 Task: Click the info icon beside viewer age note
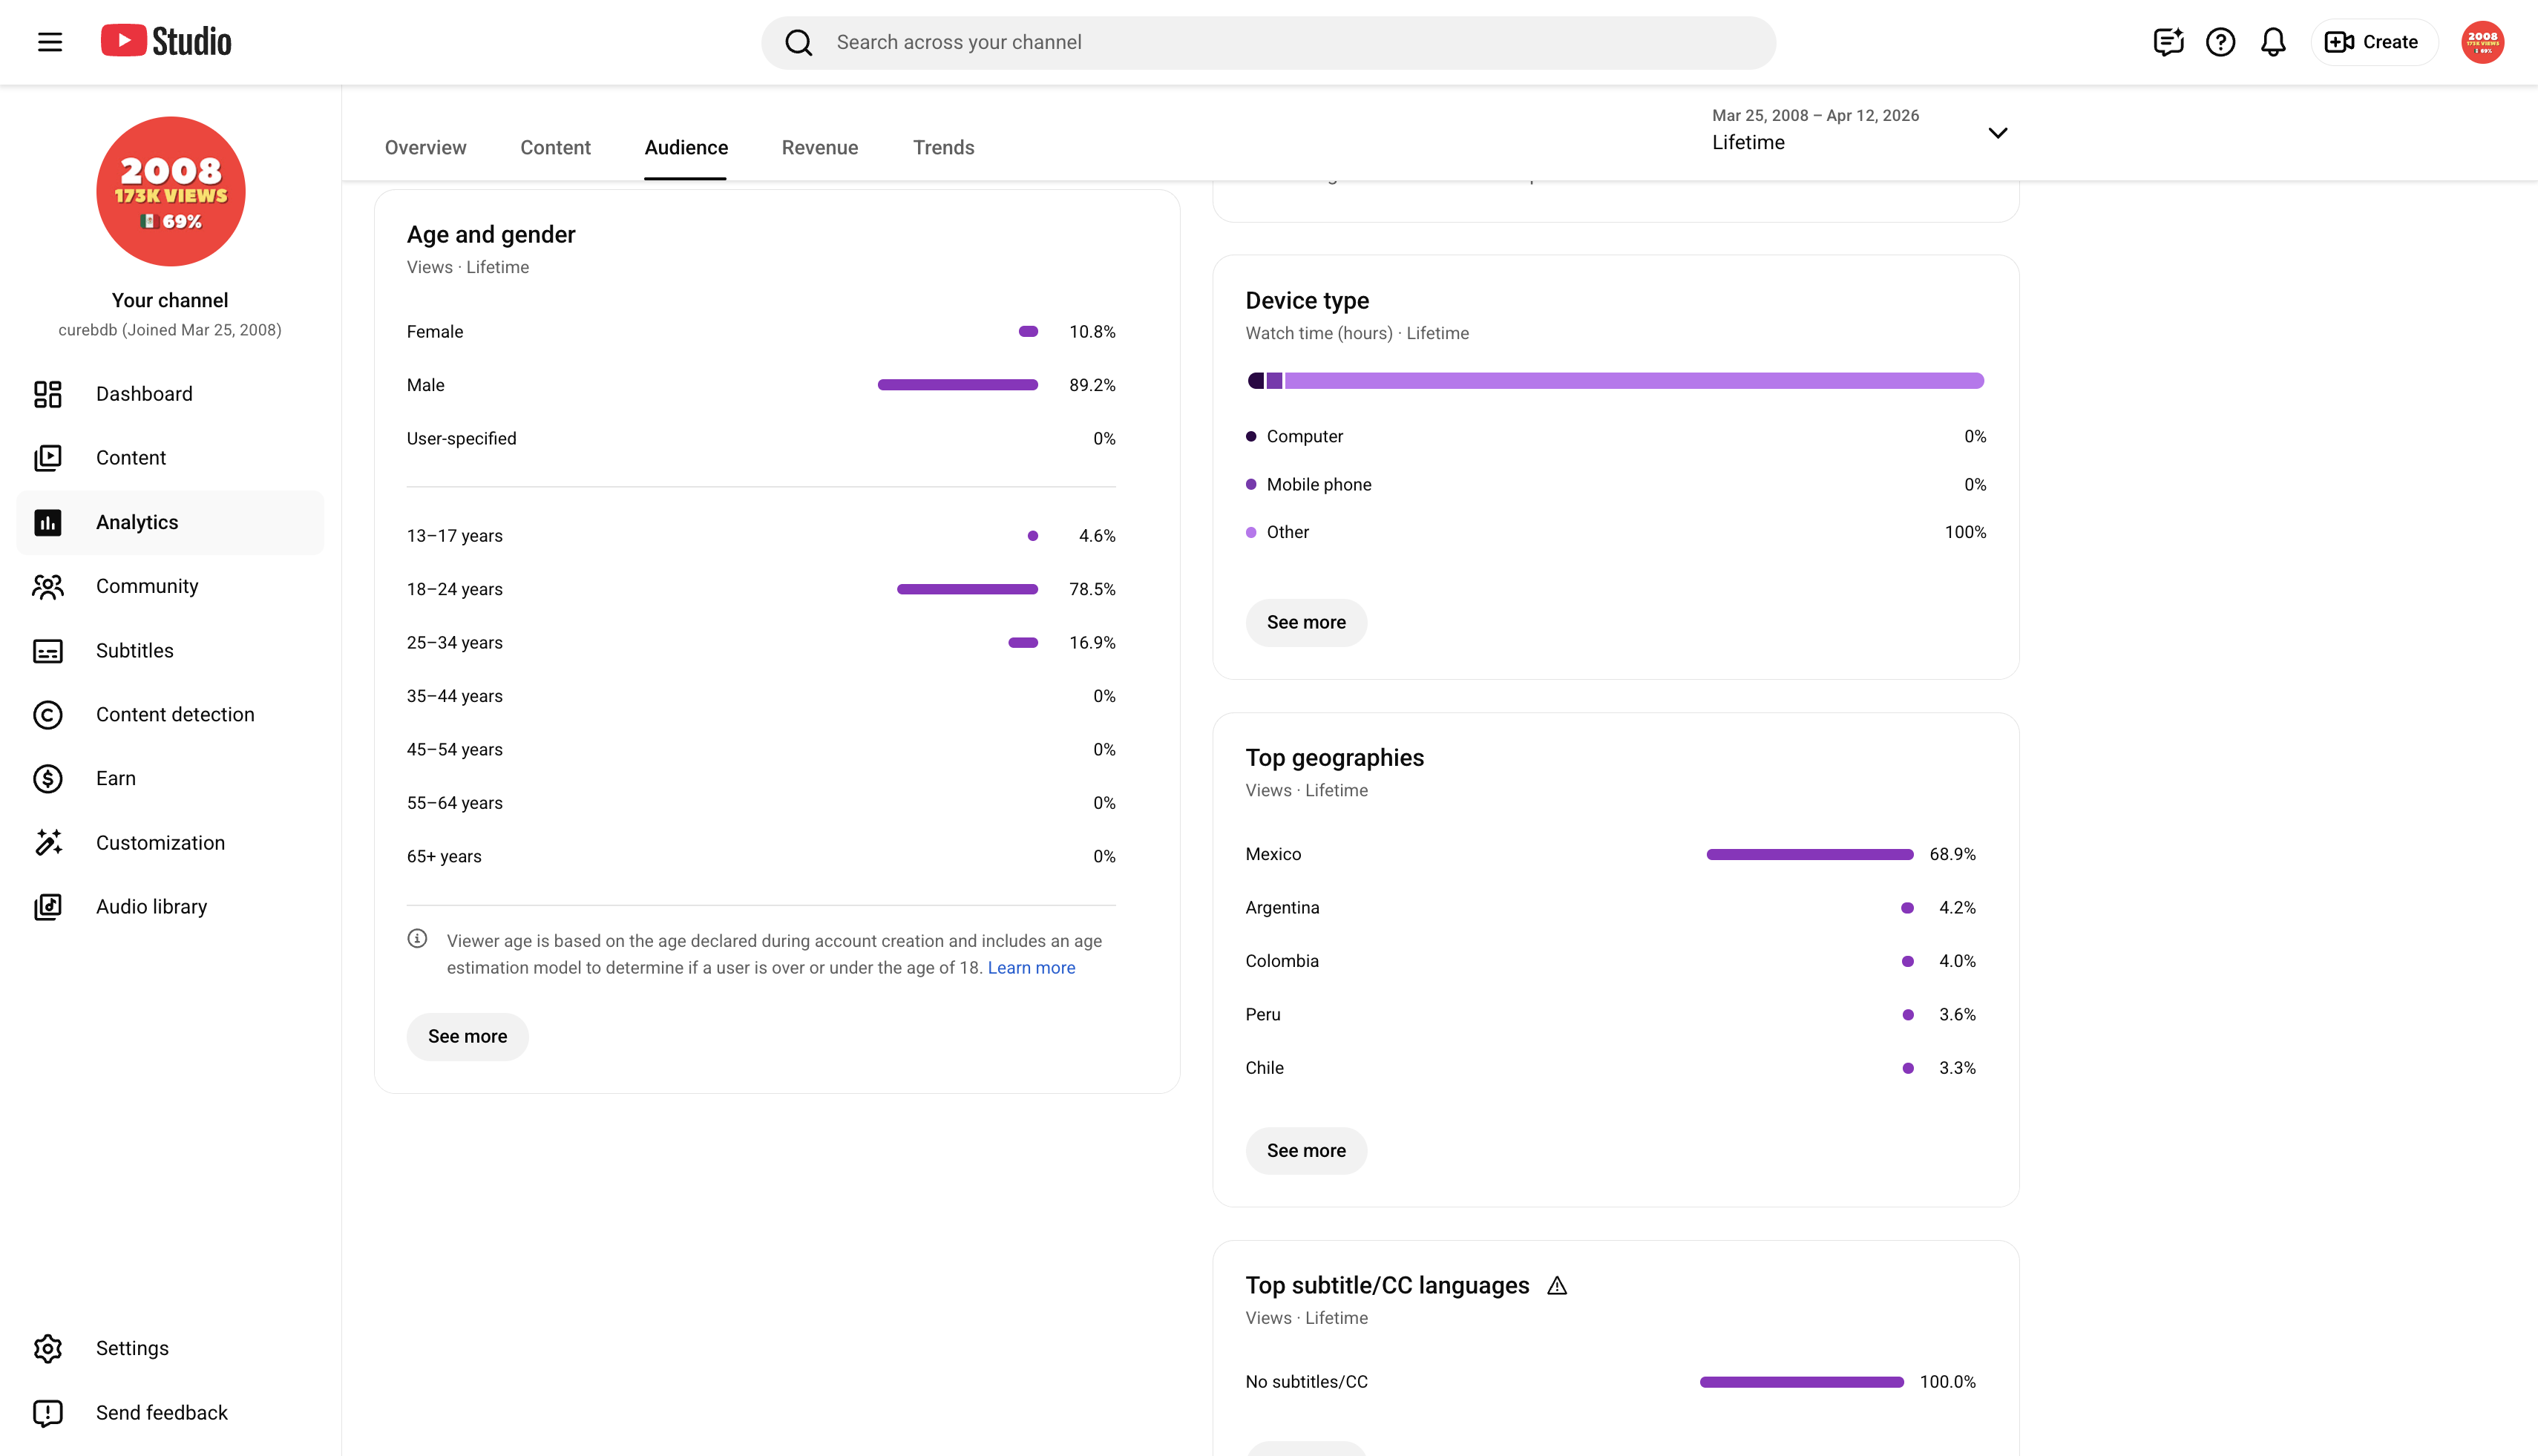(417, 939)
